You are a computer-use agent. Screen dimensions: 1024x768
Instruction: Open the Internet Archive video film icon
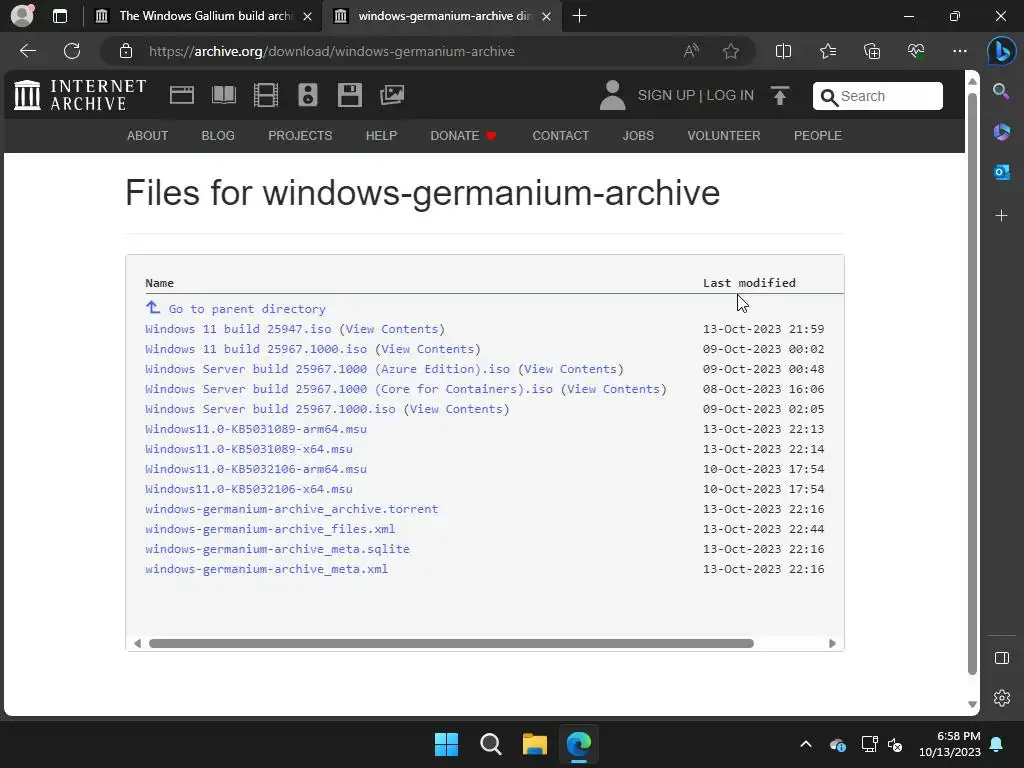pyautogui.click(x=266, y=95)
